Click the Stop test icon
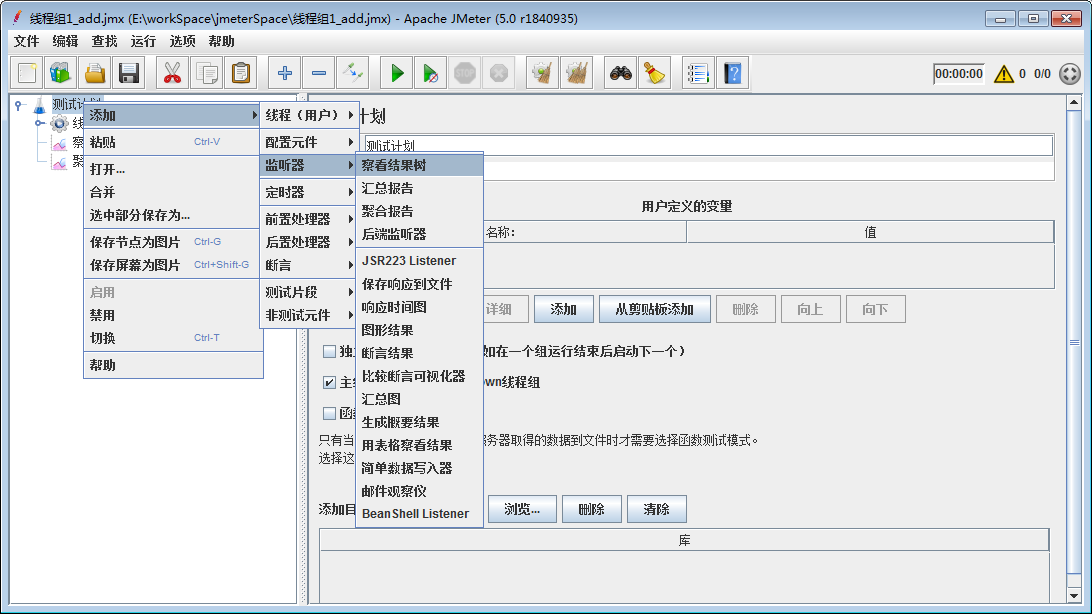The image size is (1092, 614). click(465, 73)
